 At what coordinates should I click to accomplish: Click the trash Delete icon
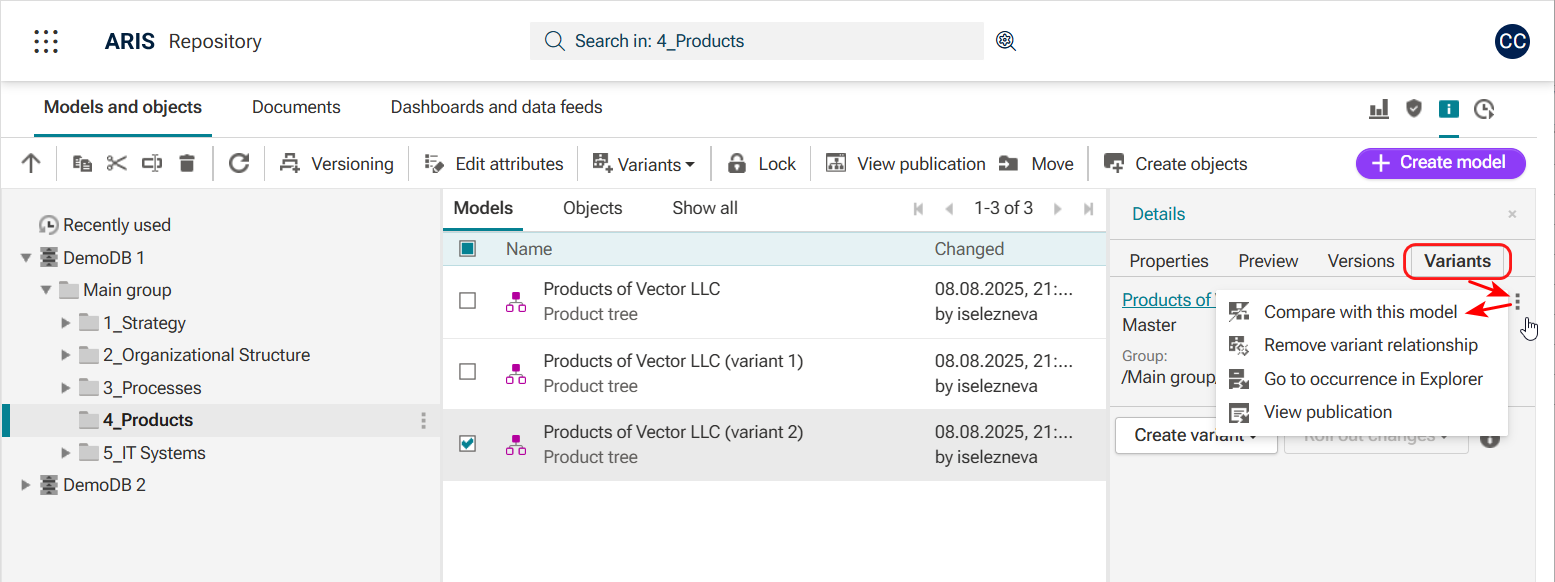click(x=187, y=164)
